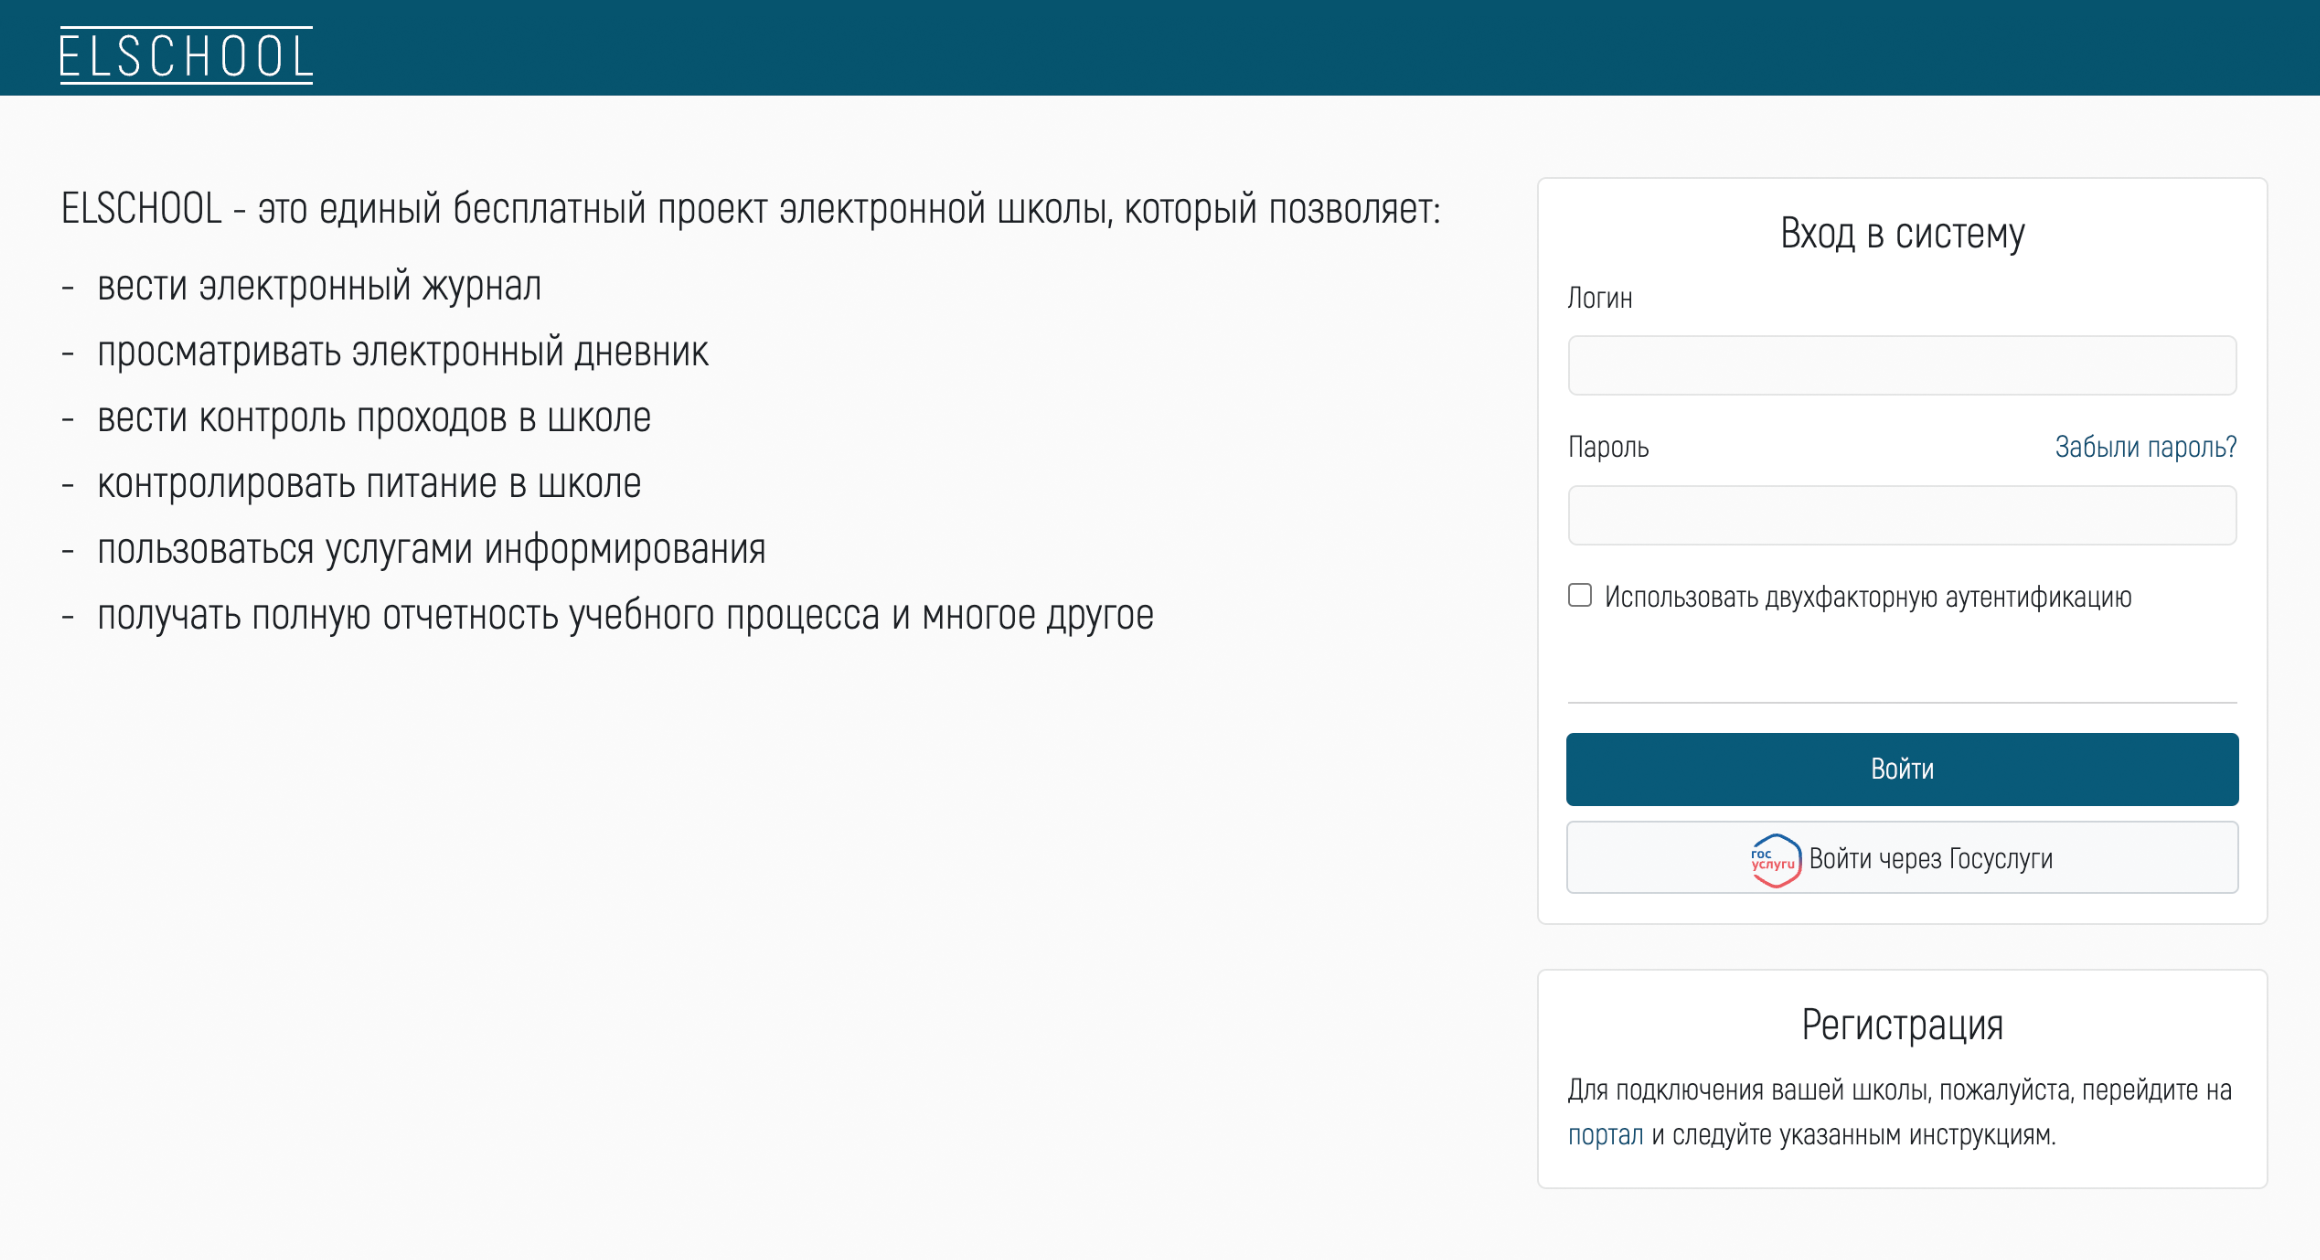The image size is (2320, 1260).
Task: Select the label Использовать двухфакторную аутентификацию
Action: click(x=1868, y=597)
